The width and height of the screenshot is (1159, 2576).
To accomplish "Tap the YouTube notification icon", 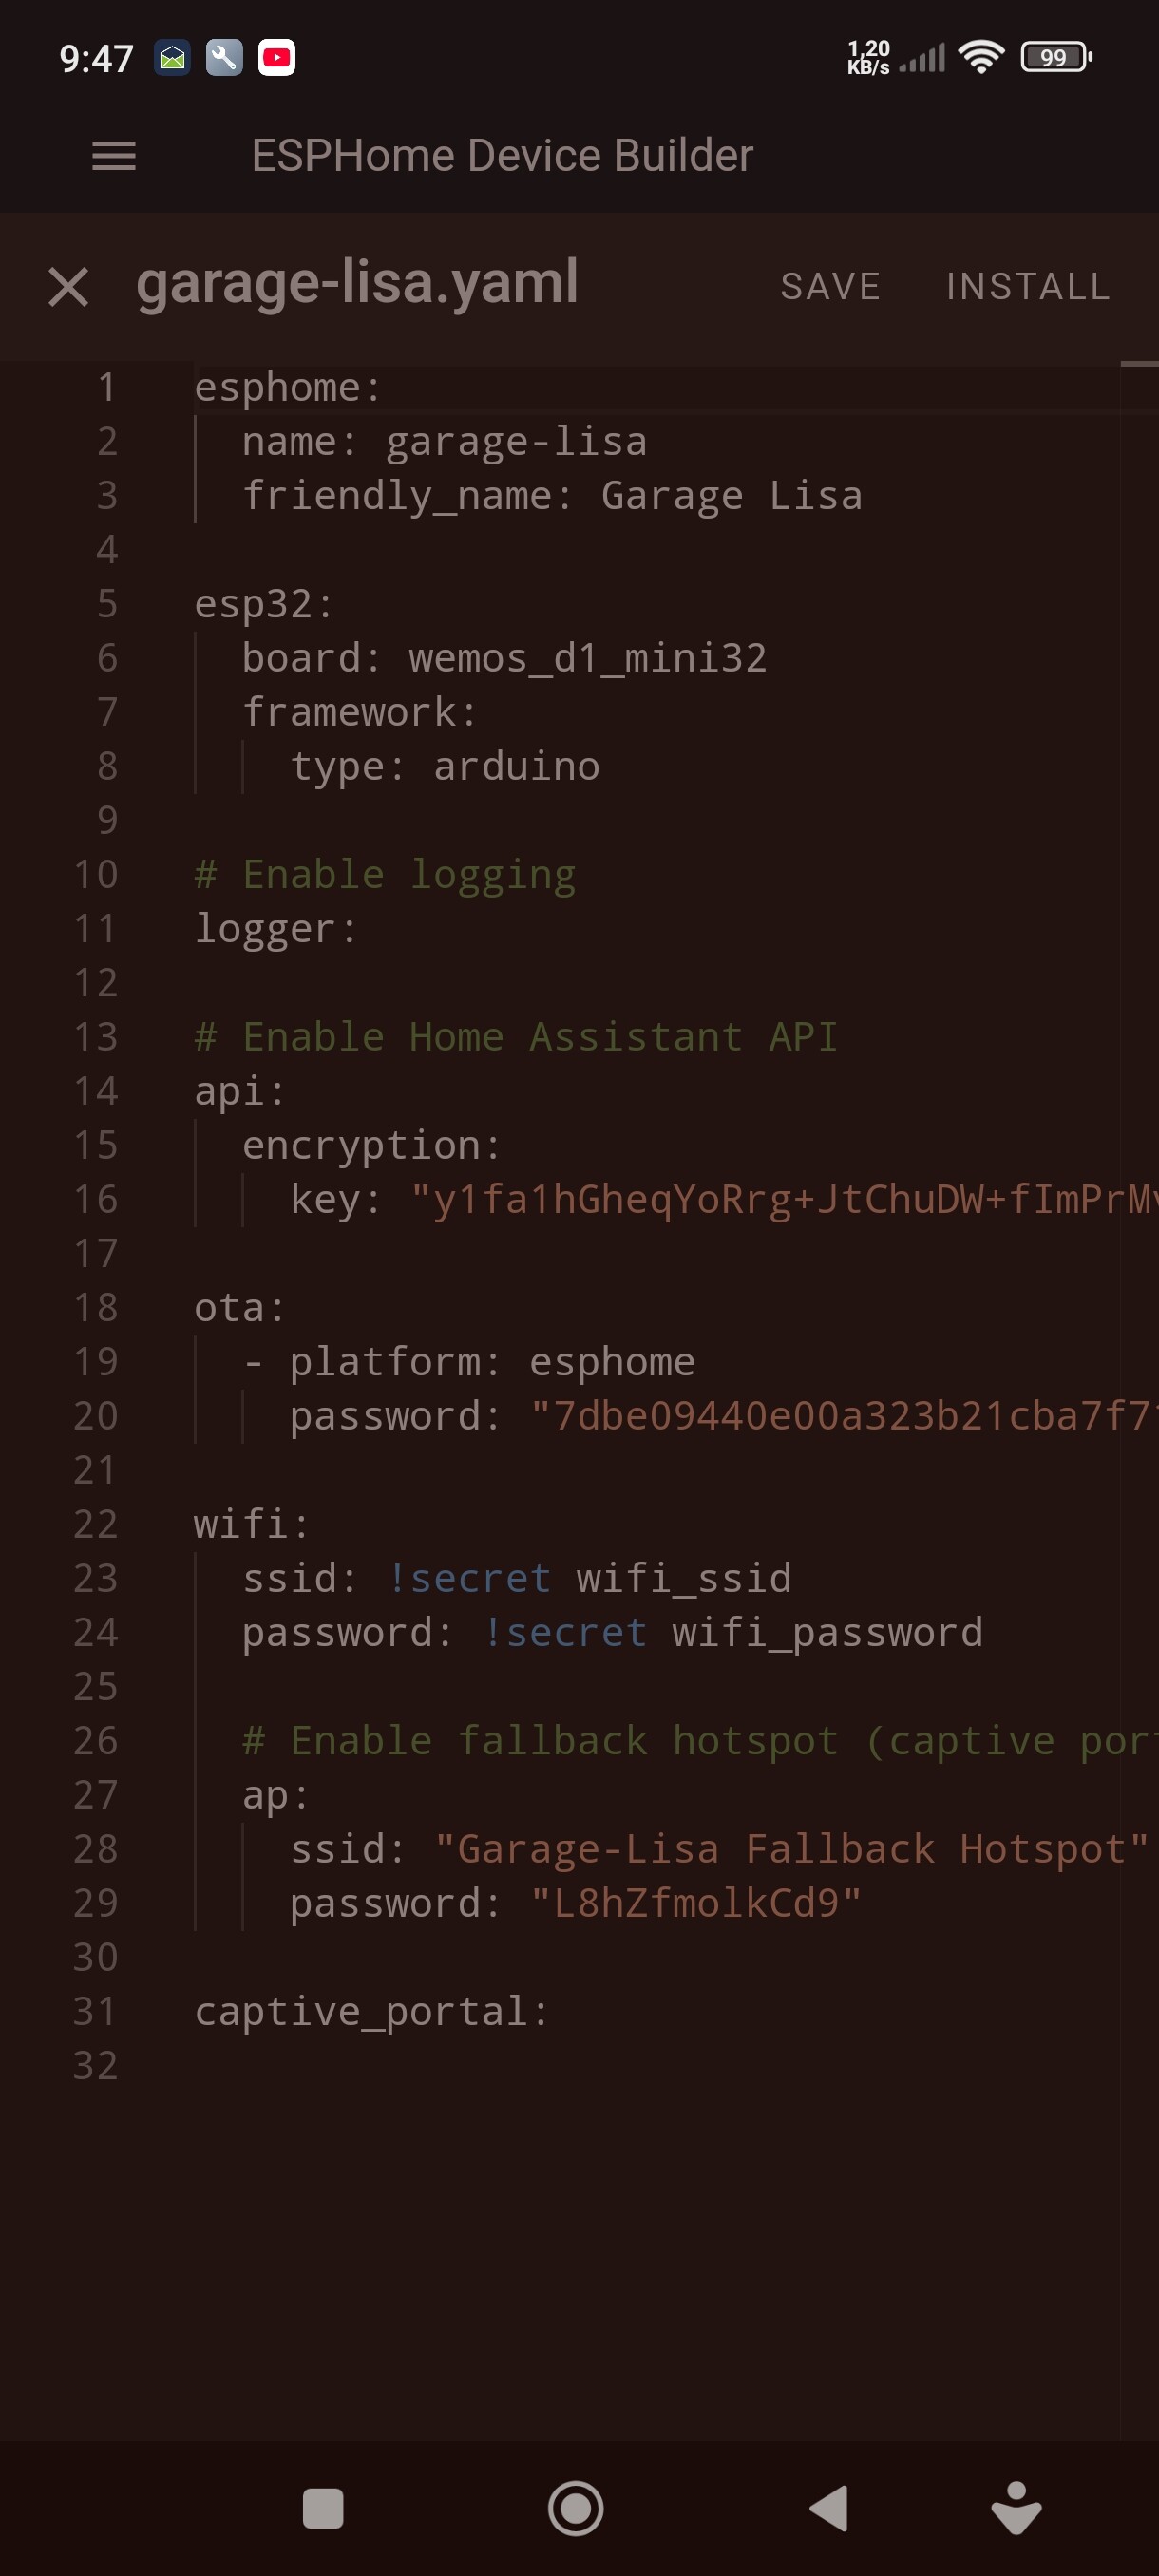I will click(276, 58).
